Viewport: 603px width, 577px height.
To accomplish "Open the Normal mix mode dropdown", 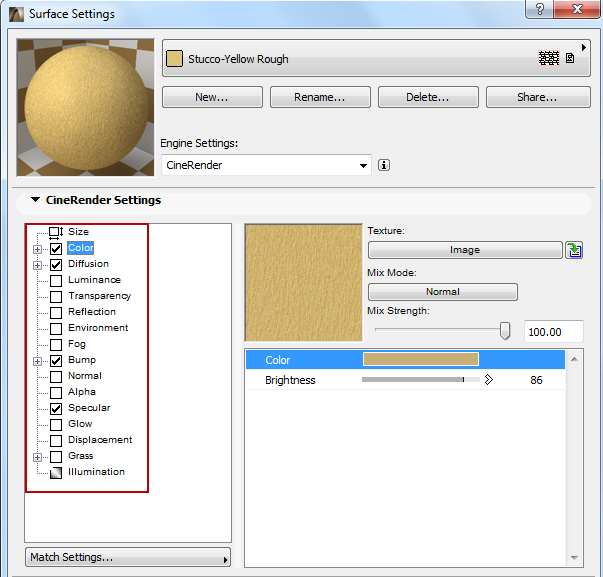I will point(443,292).
